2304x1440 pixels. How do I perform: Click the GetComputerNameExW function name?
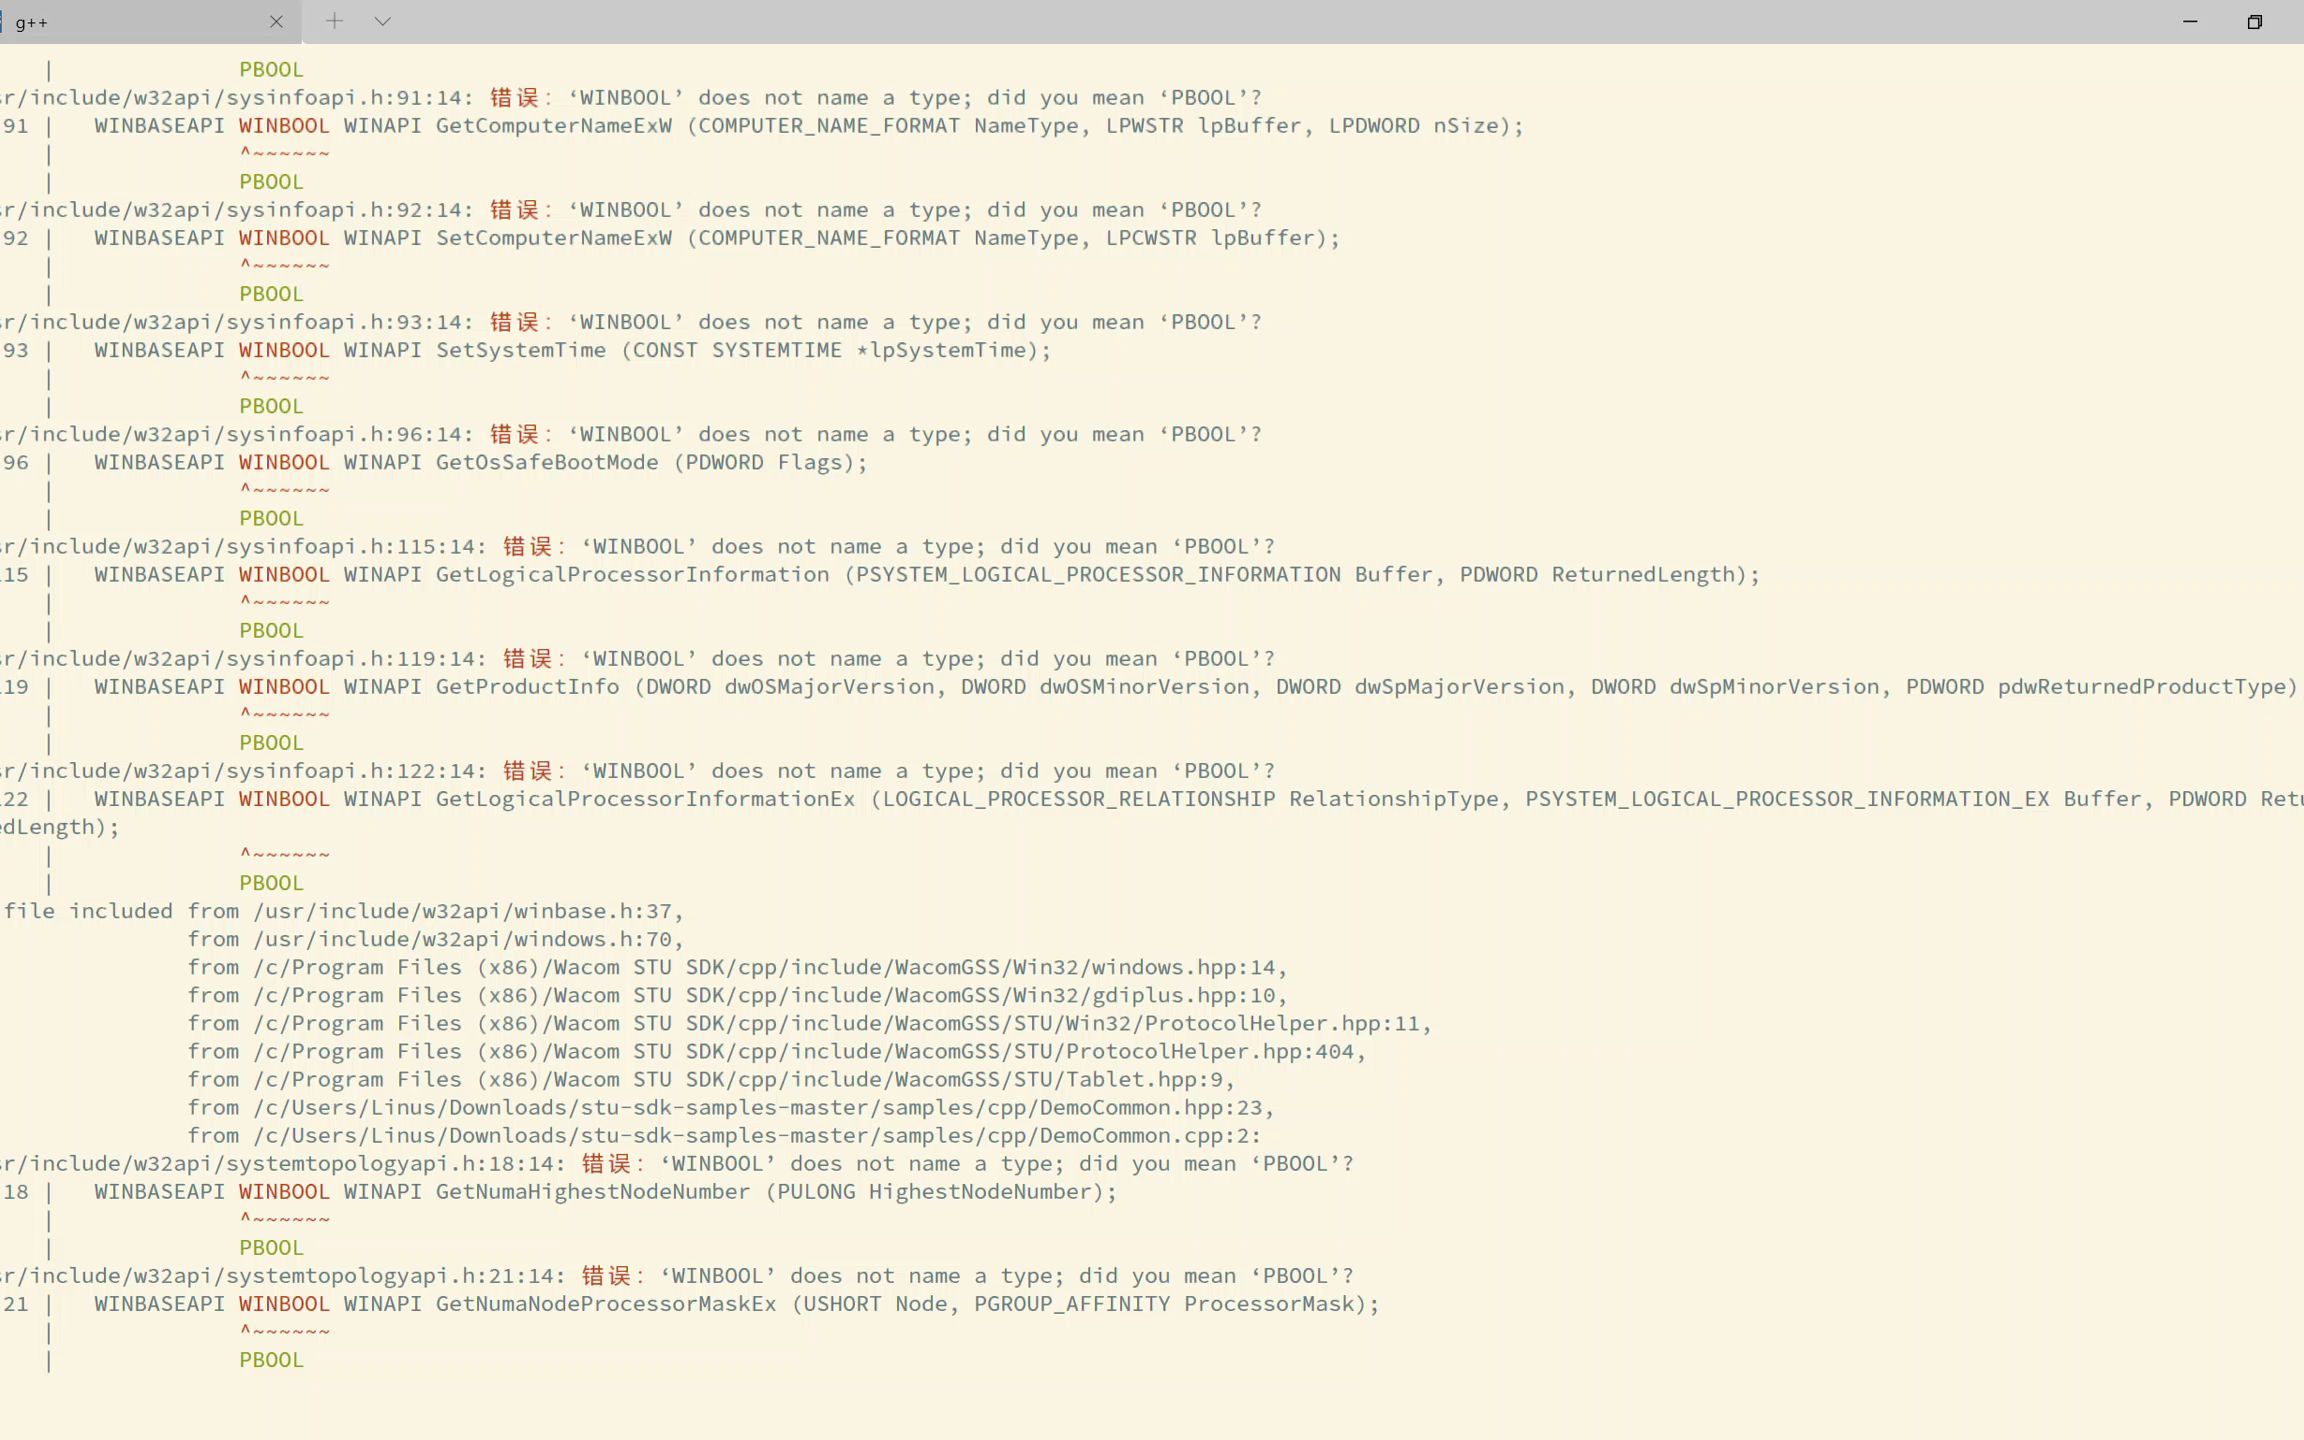pos(554,126)
